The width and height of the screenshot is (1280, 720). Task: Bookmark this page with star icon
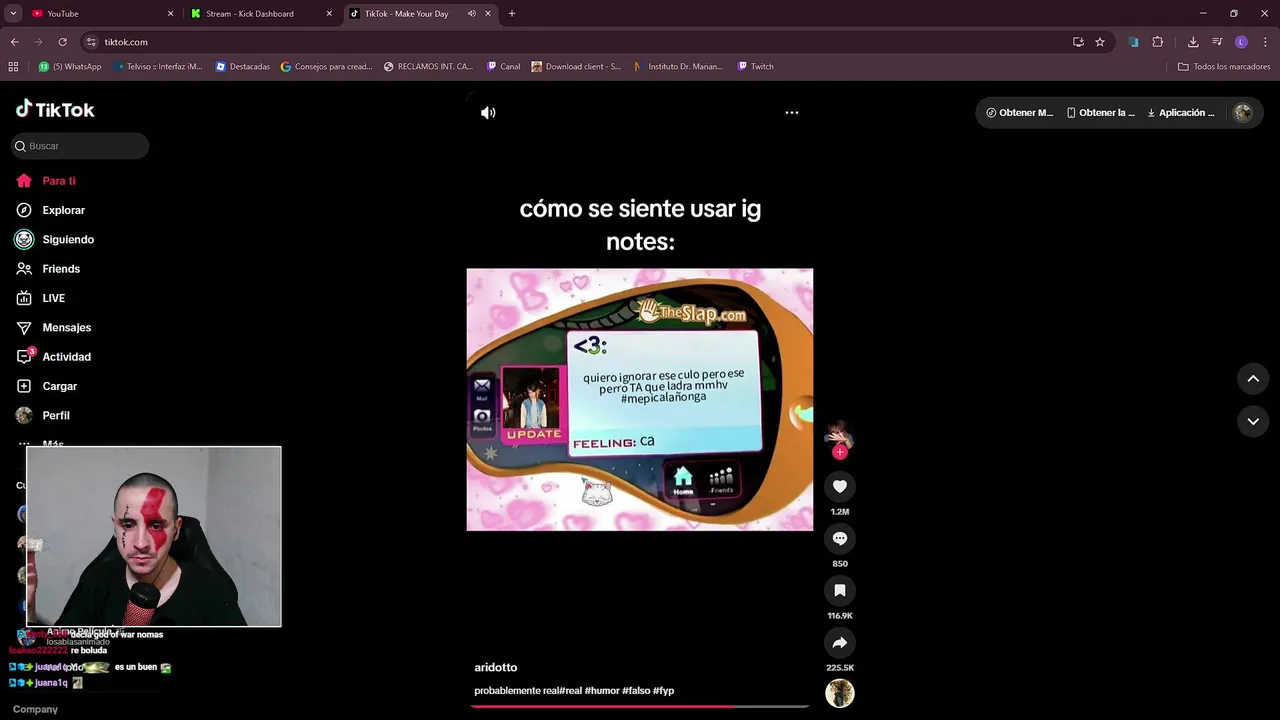[x=1100, y=42]
